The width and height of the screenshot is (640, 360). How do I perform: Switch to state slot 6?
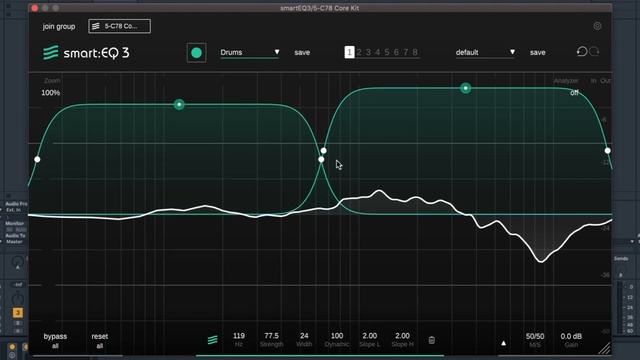(x=396, y=52)
